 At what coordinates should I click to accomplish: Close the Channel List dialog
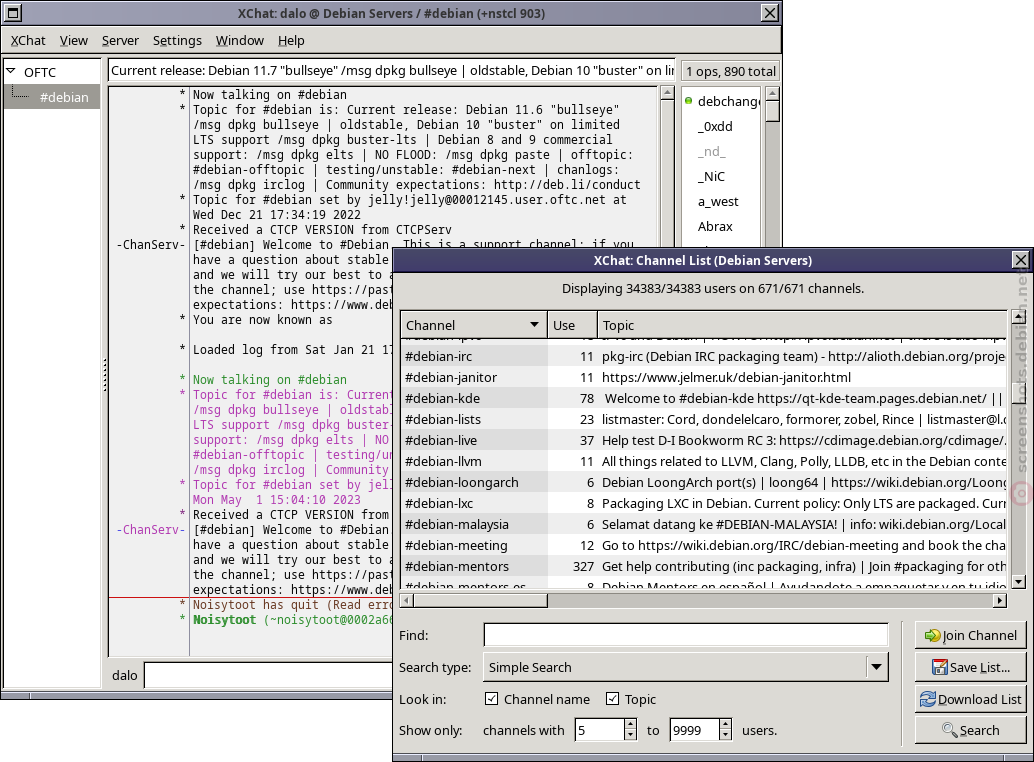coord(1021,260)
